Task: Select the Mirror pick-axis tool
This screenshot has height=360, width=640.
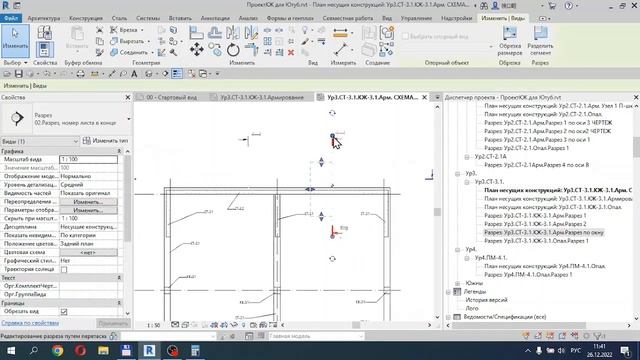Action: 233,33
